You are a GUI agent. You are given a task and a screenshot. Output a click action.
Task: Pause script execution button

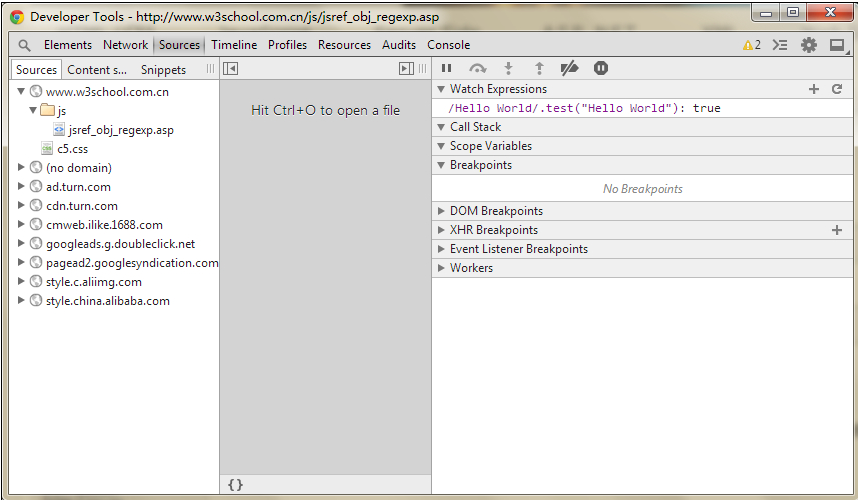pos(447,68)
